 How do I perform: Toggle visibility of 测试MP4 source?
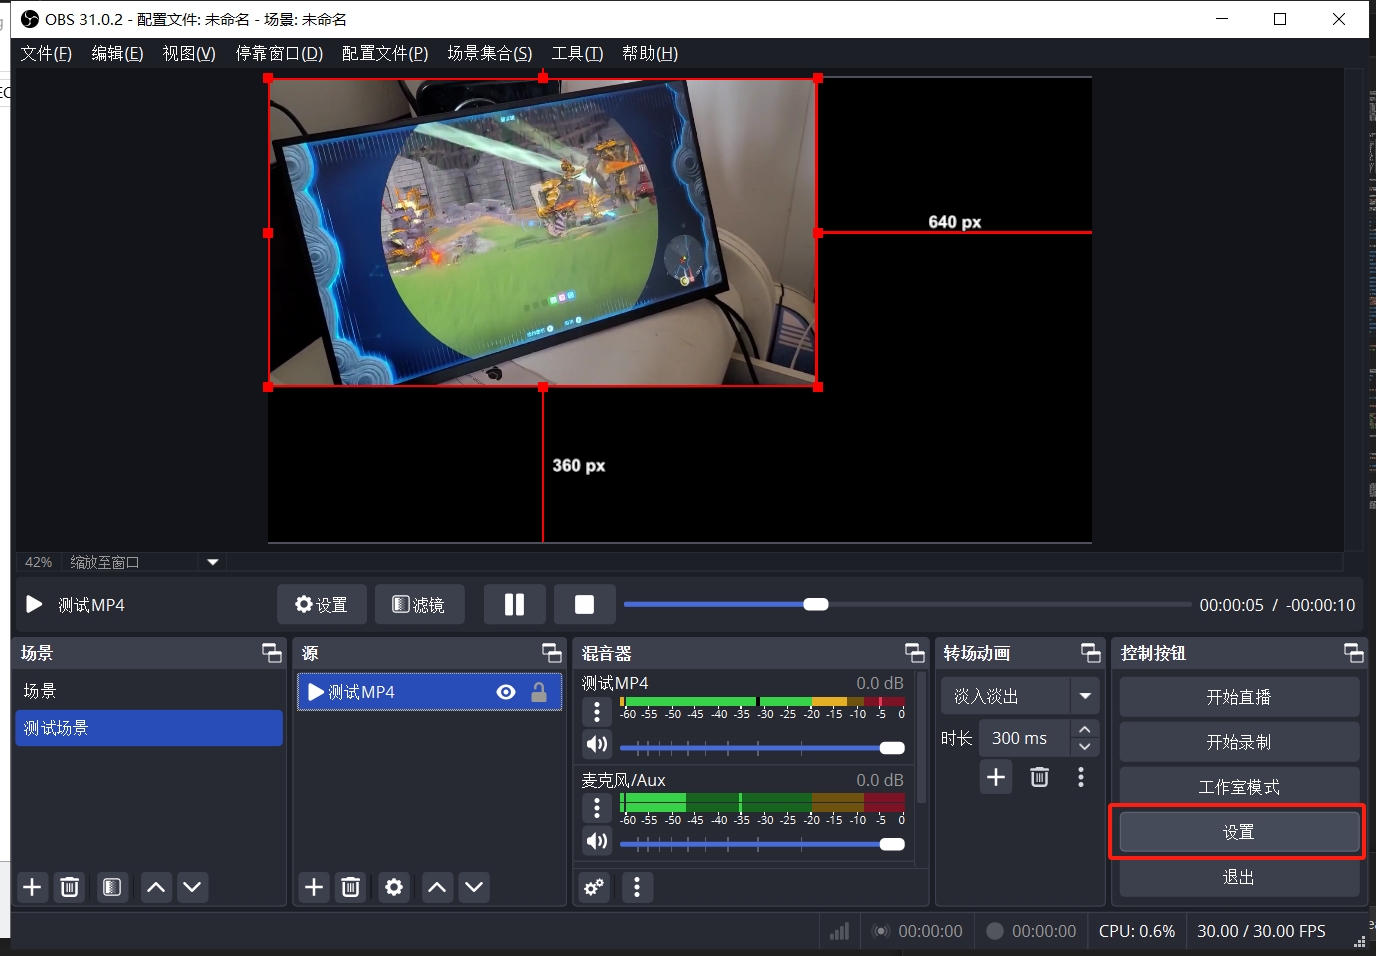(506, 692)
